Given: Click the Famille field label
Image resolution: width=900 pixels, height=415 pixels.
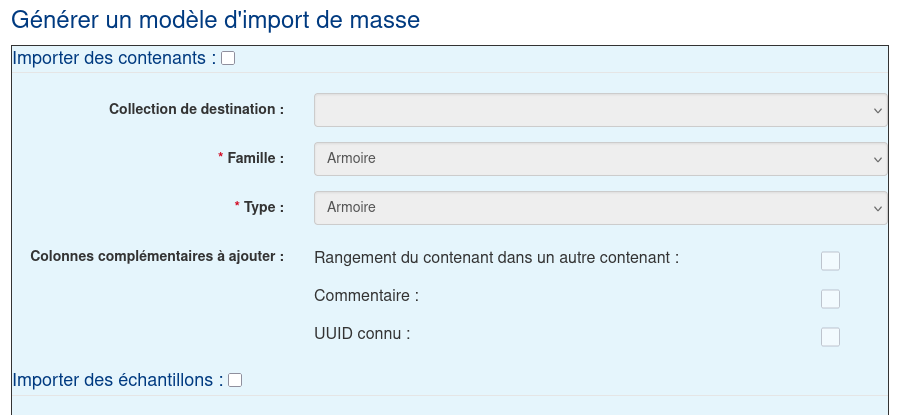Looking at the screenshot, I should [x=256, y=158].
